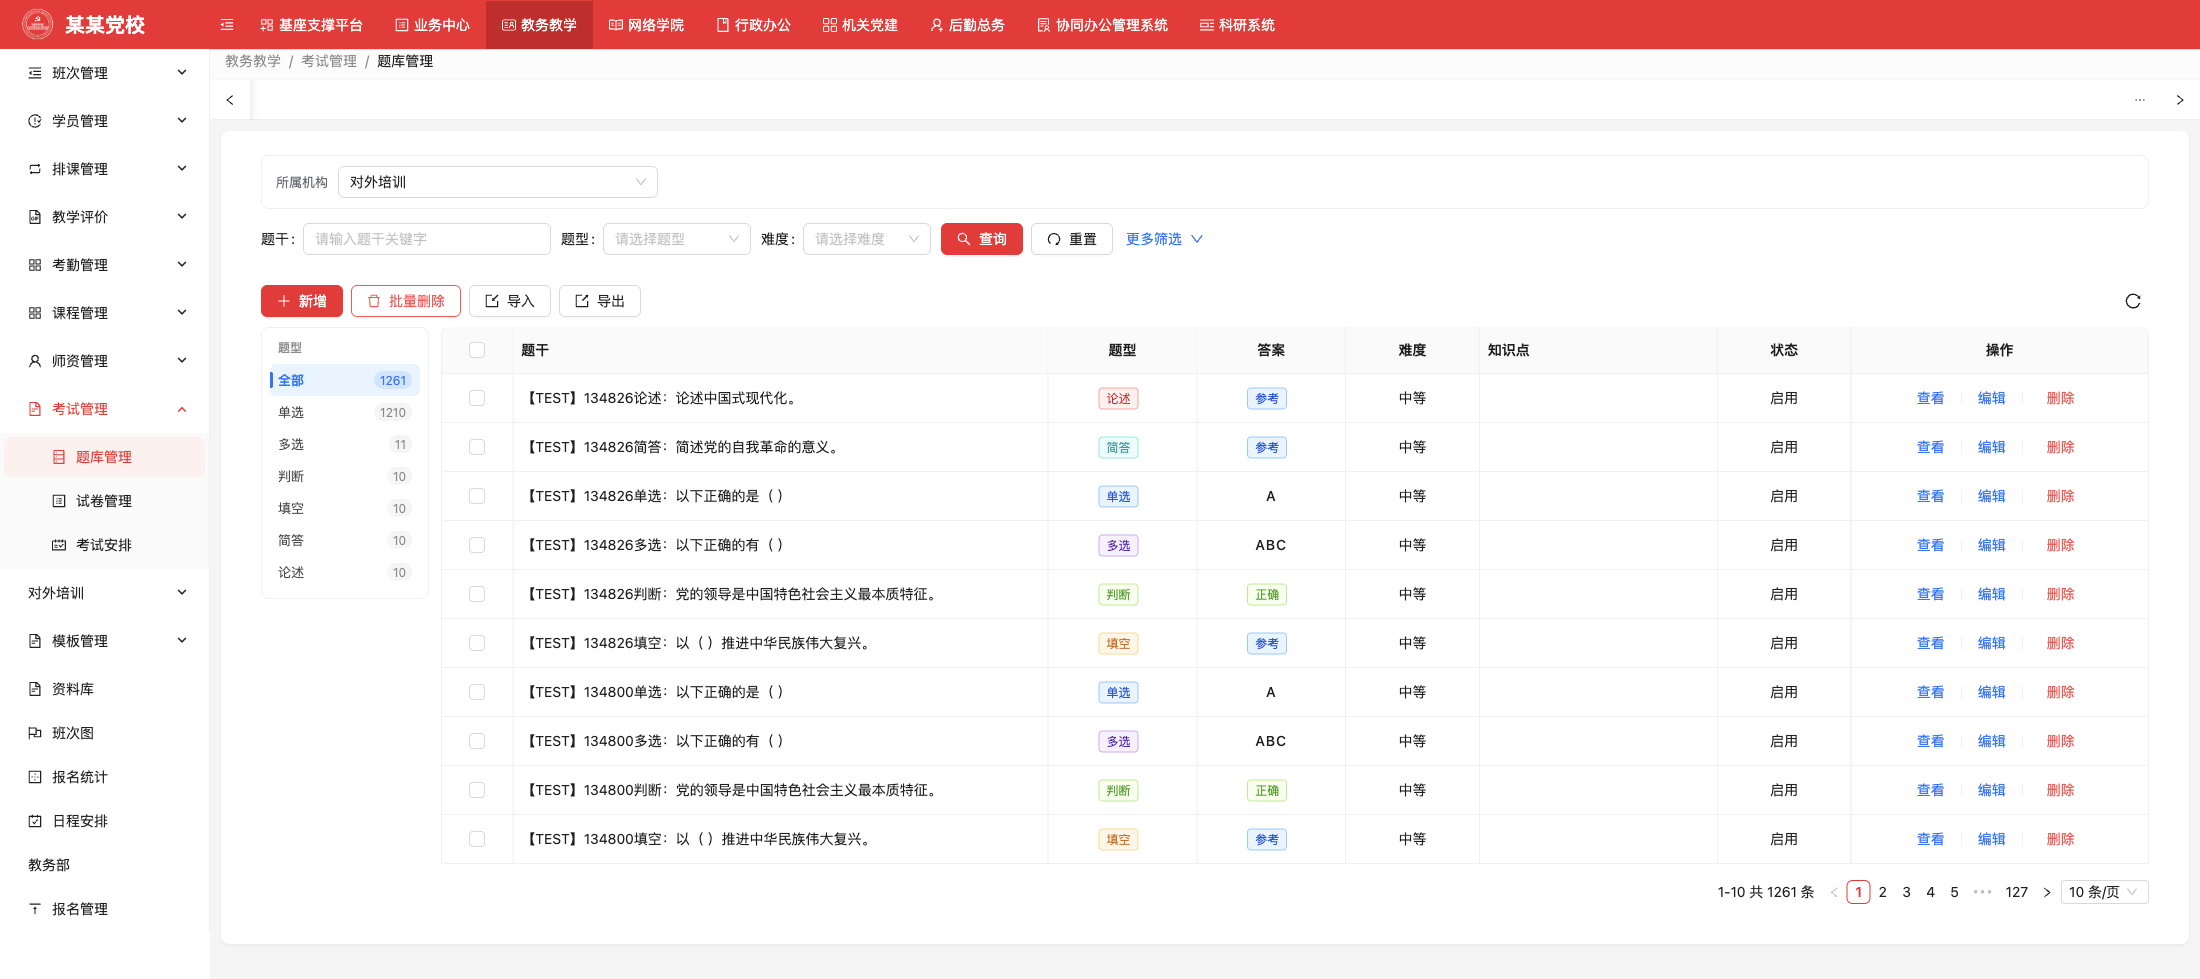Click the table refresh icon
Viewport: 2200px width, 979px height.
point(2133,301)
